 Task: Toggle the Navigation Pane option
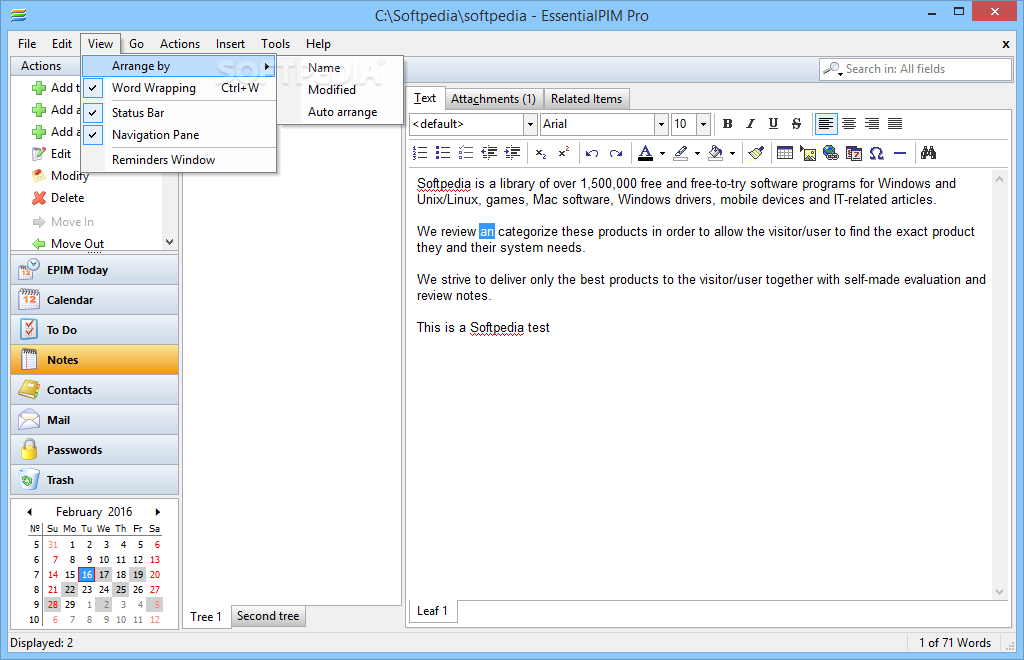[x=179, y=135]
